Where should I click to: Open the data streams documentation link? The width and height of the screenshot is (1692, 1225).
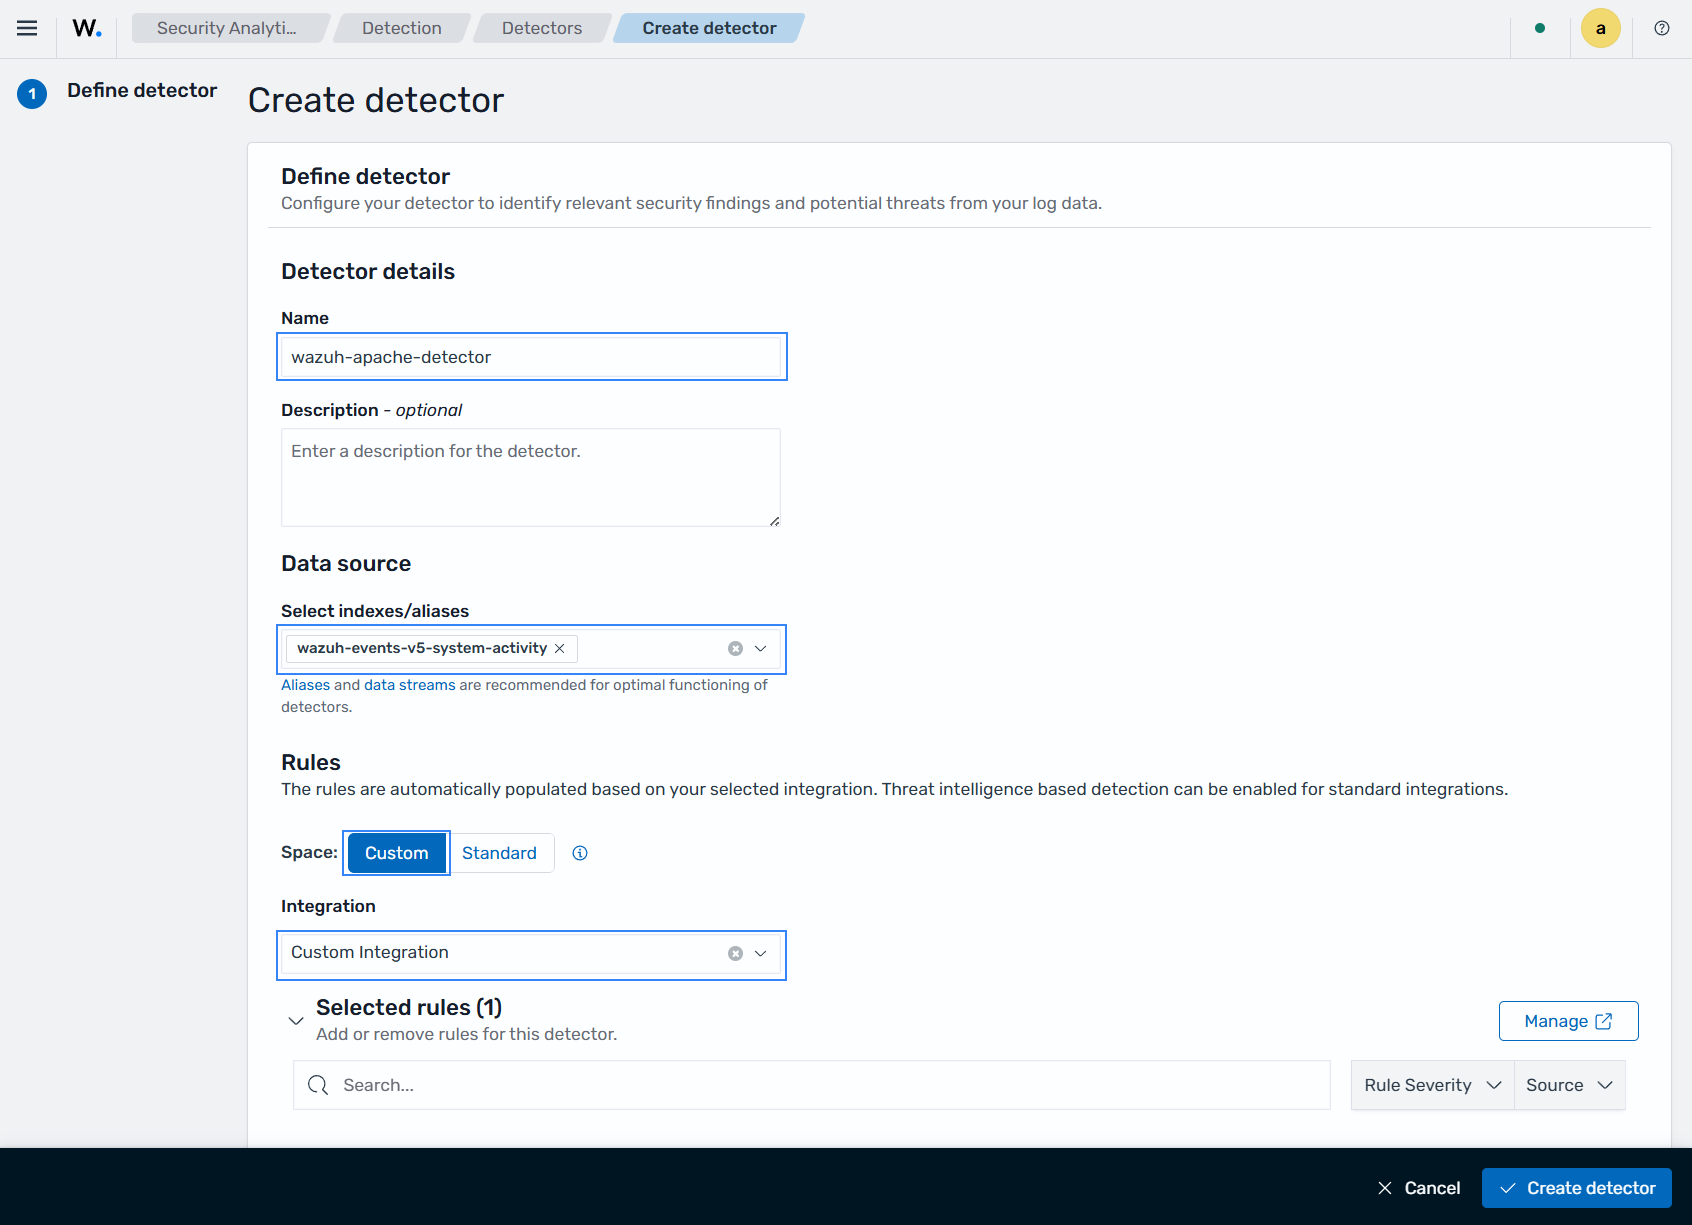(409, 685)
